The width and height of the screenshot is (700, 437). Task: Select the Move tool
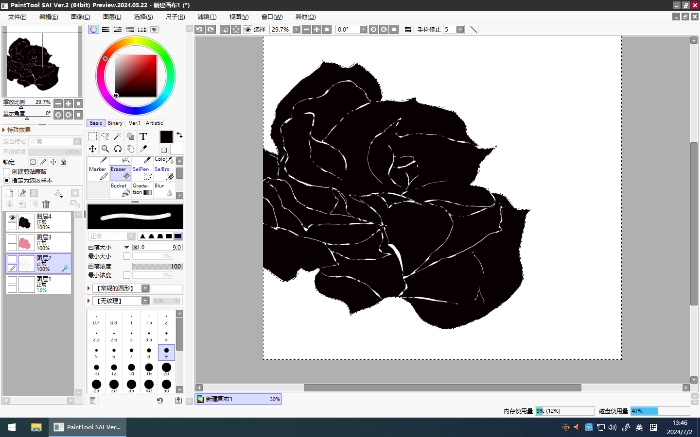[92, 148]
